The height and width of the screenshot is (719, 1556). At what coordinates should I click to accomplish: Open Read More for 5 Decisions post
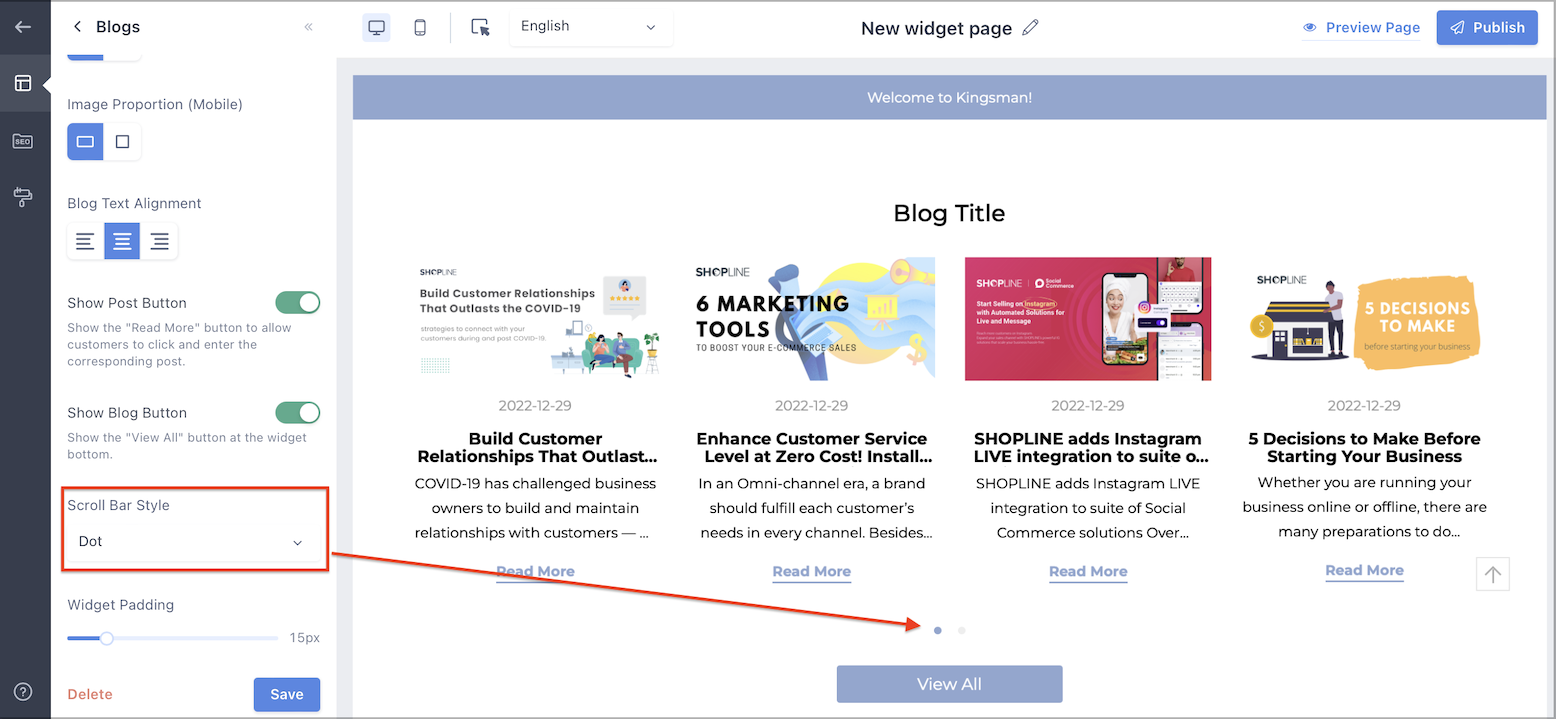click(x=1364, y=571)
